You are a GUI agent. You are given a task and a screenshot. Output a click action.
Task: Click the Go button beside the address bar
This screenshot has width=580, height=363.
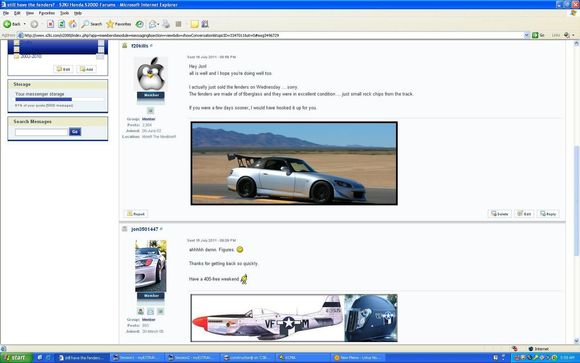(538, 35)
